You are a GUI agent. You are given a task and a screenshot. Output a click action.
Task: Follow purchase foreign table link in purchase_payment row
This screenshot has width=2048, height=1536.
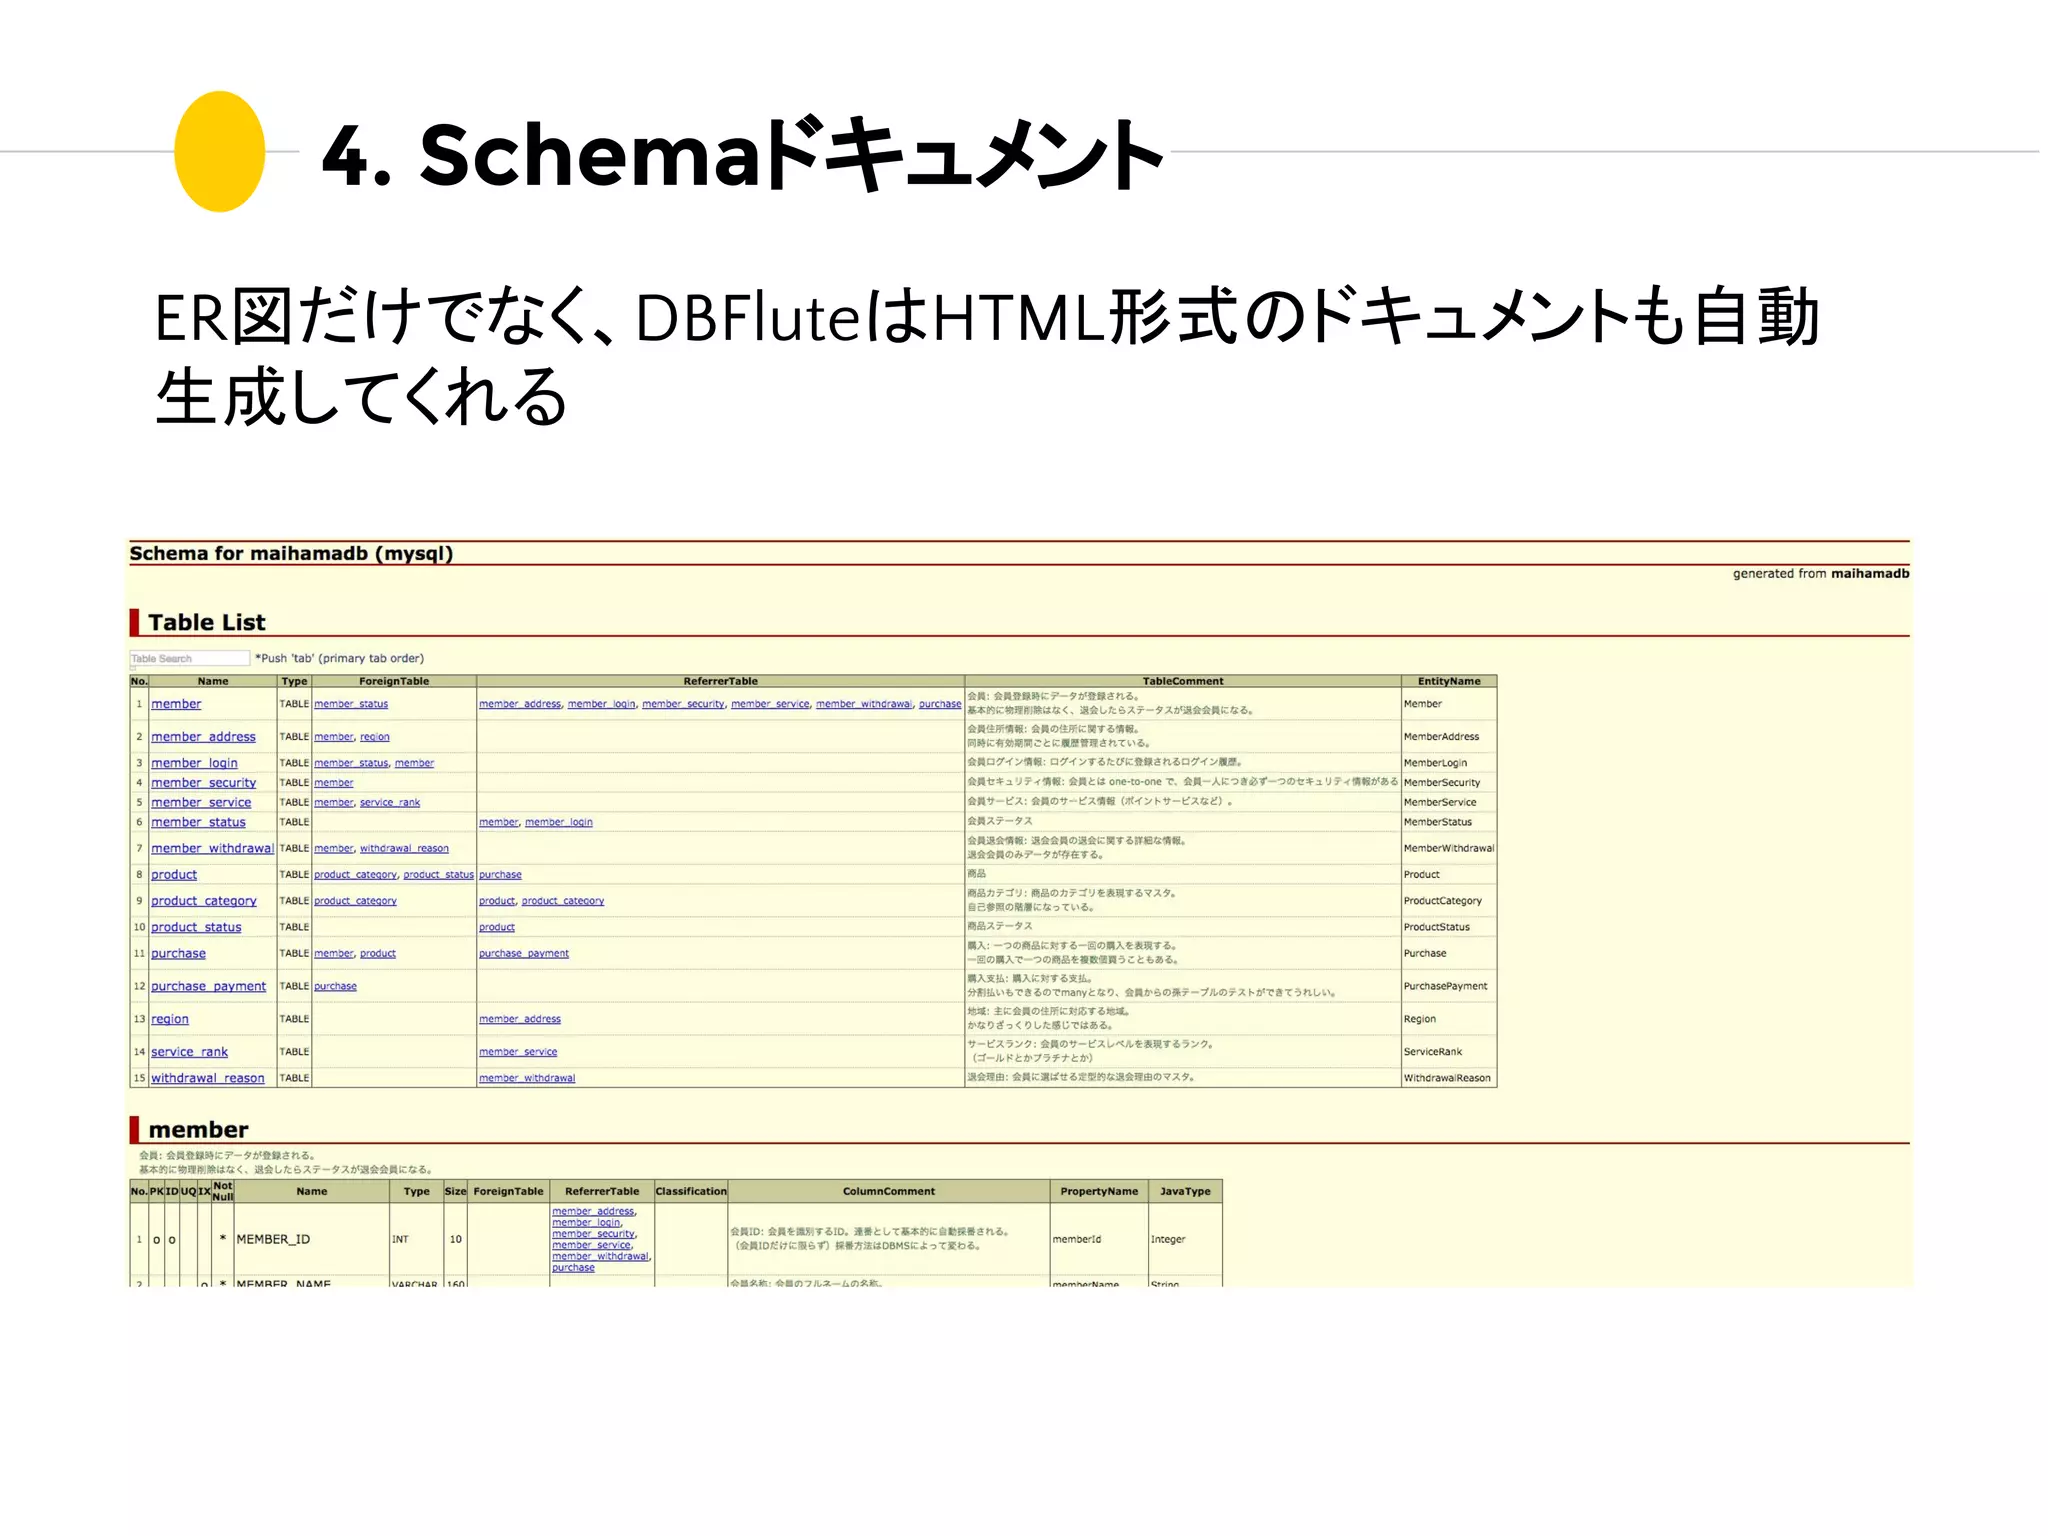[x=335, y=986]
